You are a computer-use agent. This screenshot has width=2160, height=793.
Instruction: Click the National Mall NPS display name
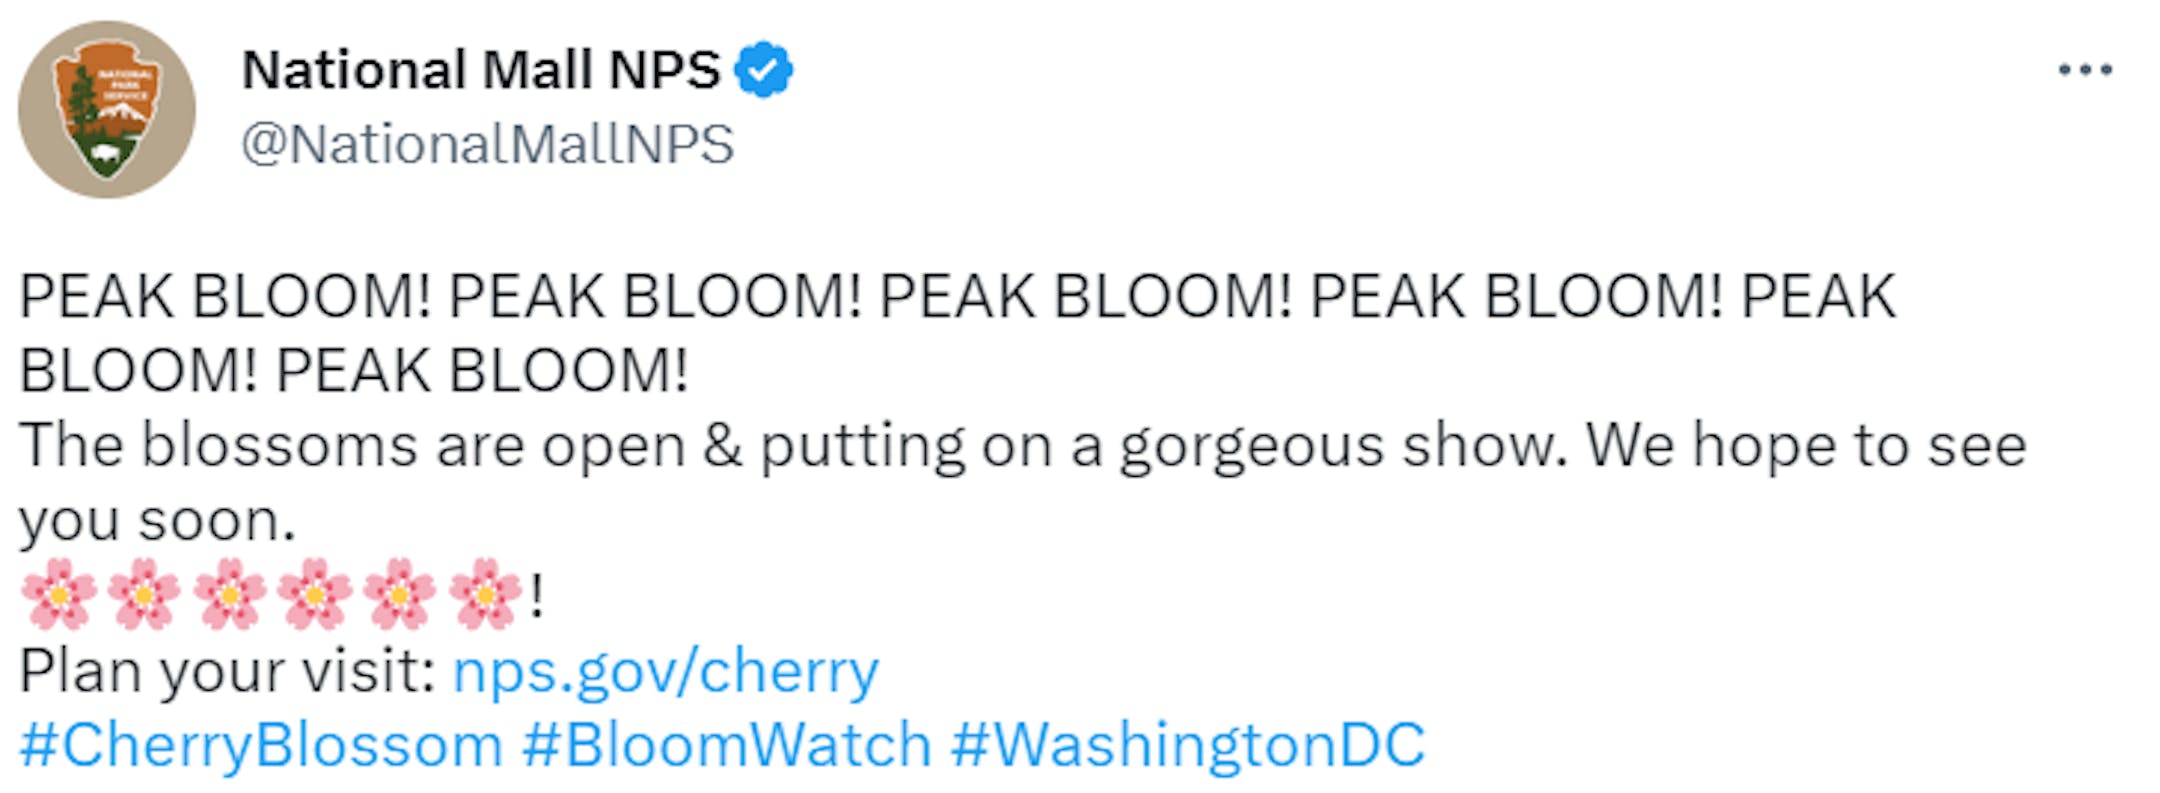click(481, 69)
